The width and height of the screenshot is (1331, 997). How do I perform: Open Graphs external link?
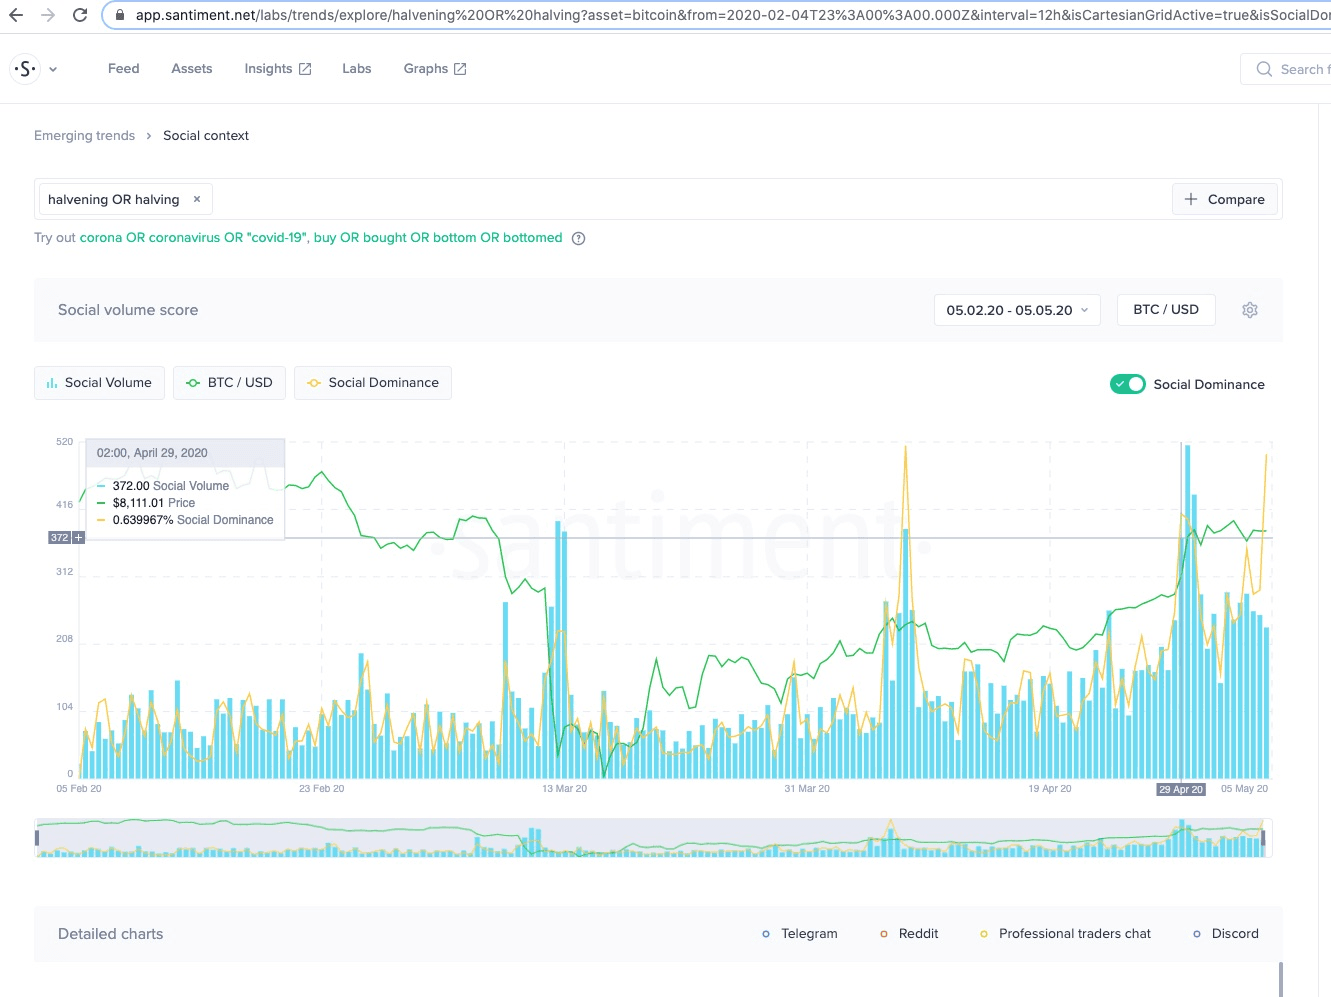click(435, 69)
